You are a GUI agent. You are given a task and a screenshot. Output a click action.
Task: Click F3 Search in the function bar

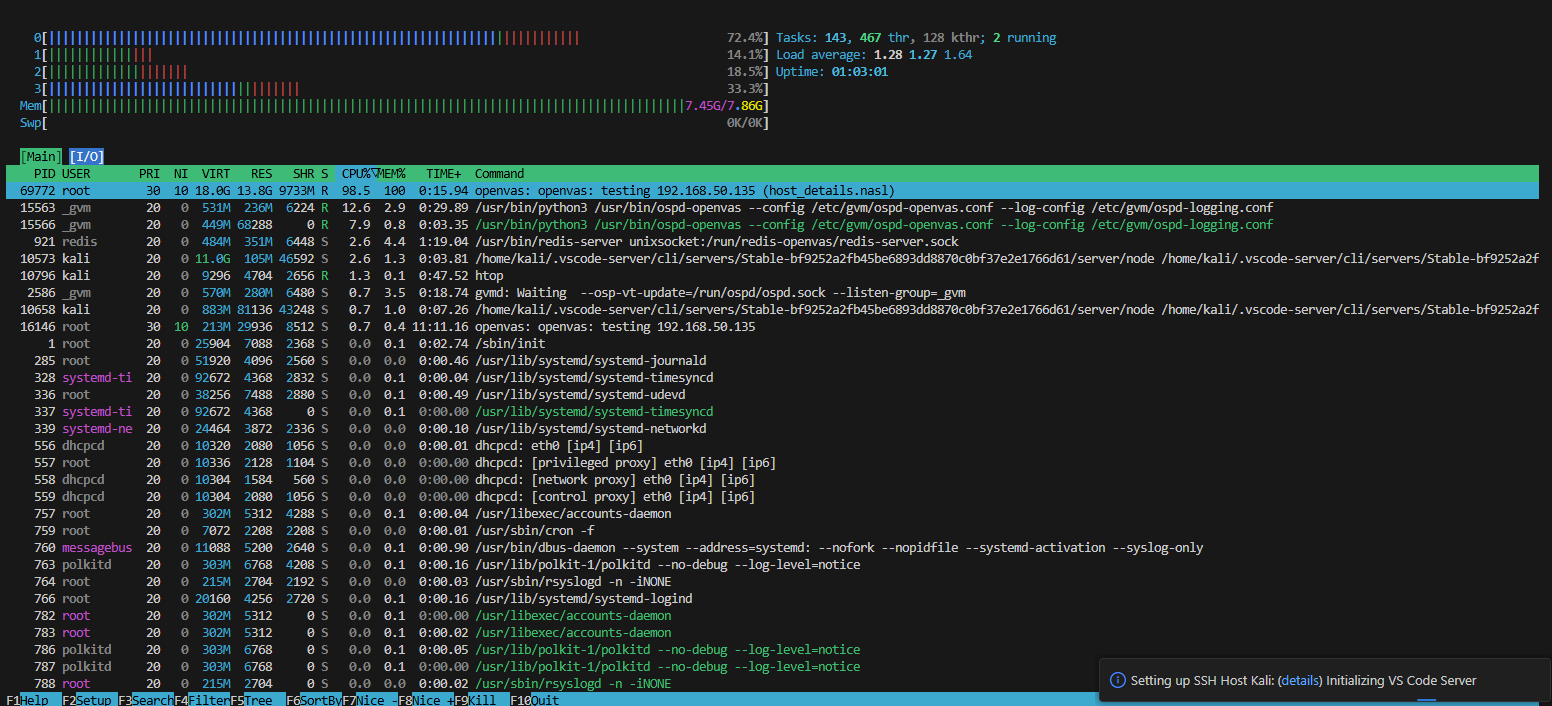pyautogui.click(x=152, y=700)
